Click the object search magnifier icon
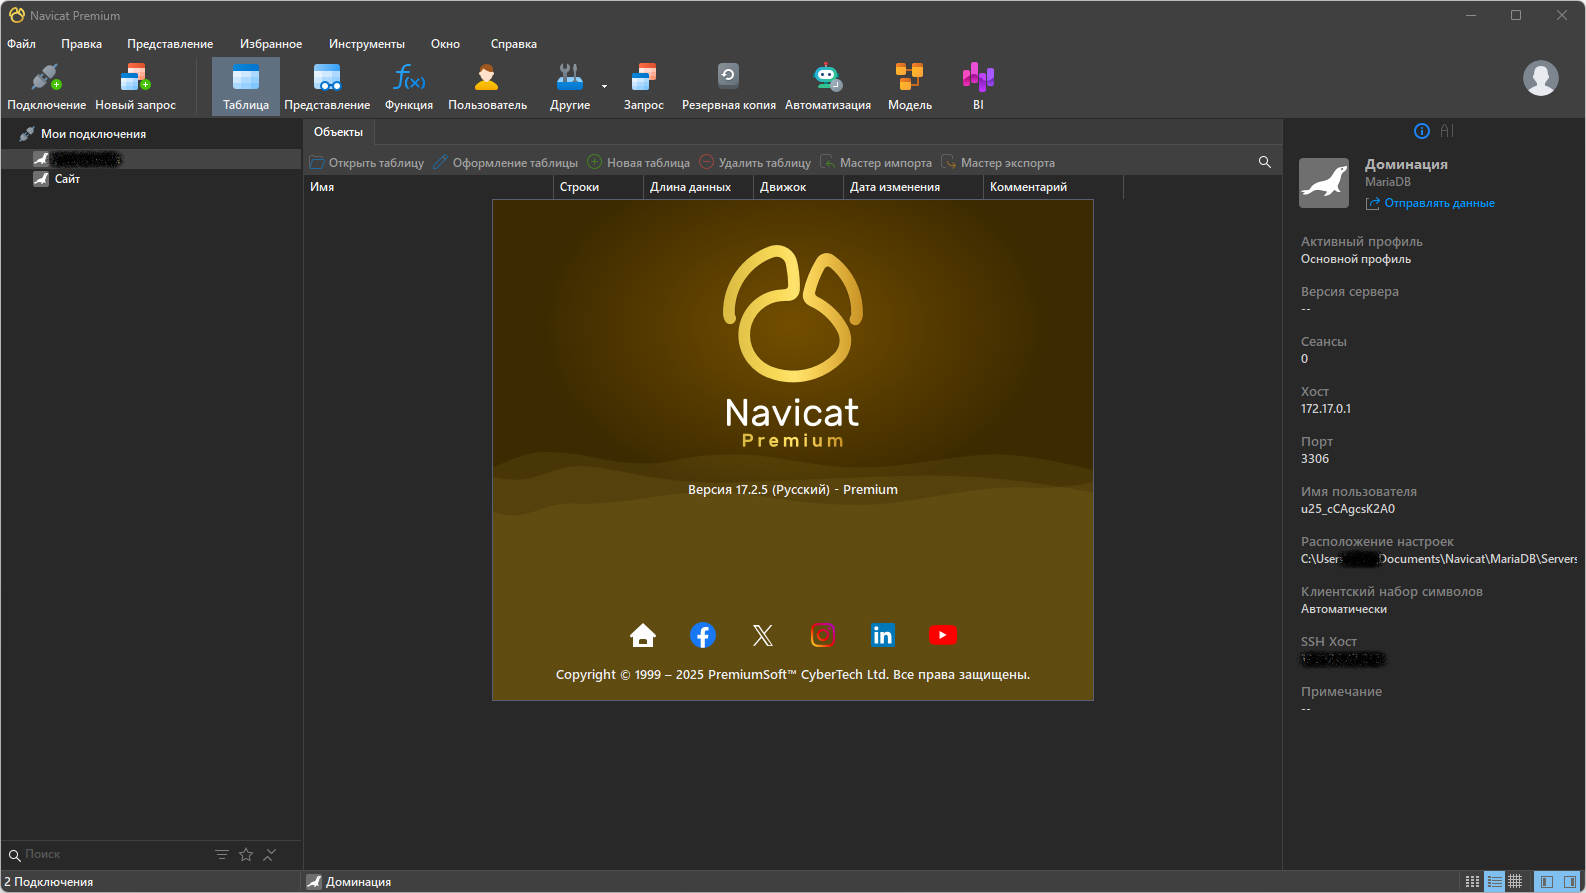 1265,162
